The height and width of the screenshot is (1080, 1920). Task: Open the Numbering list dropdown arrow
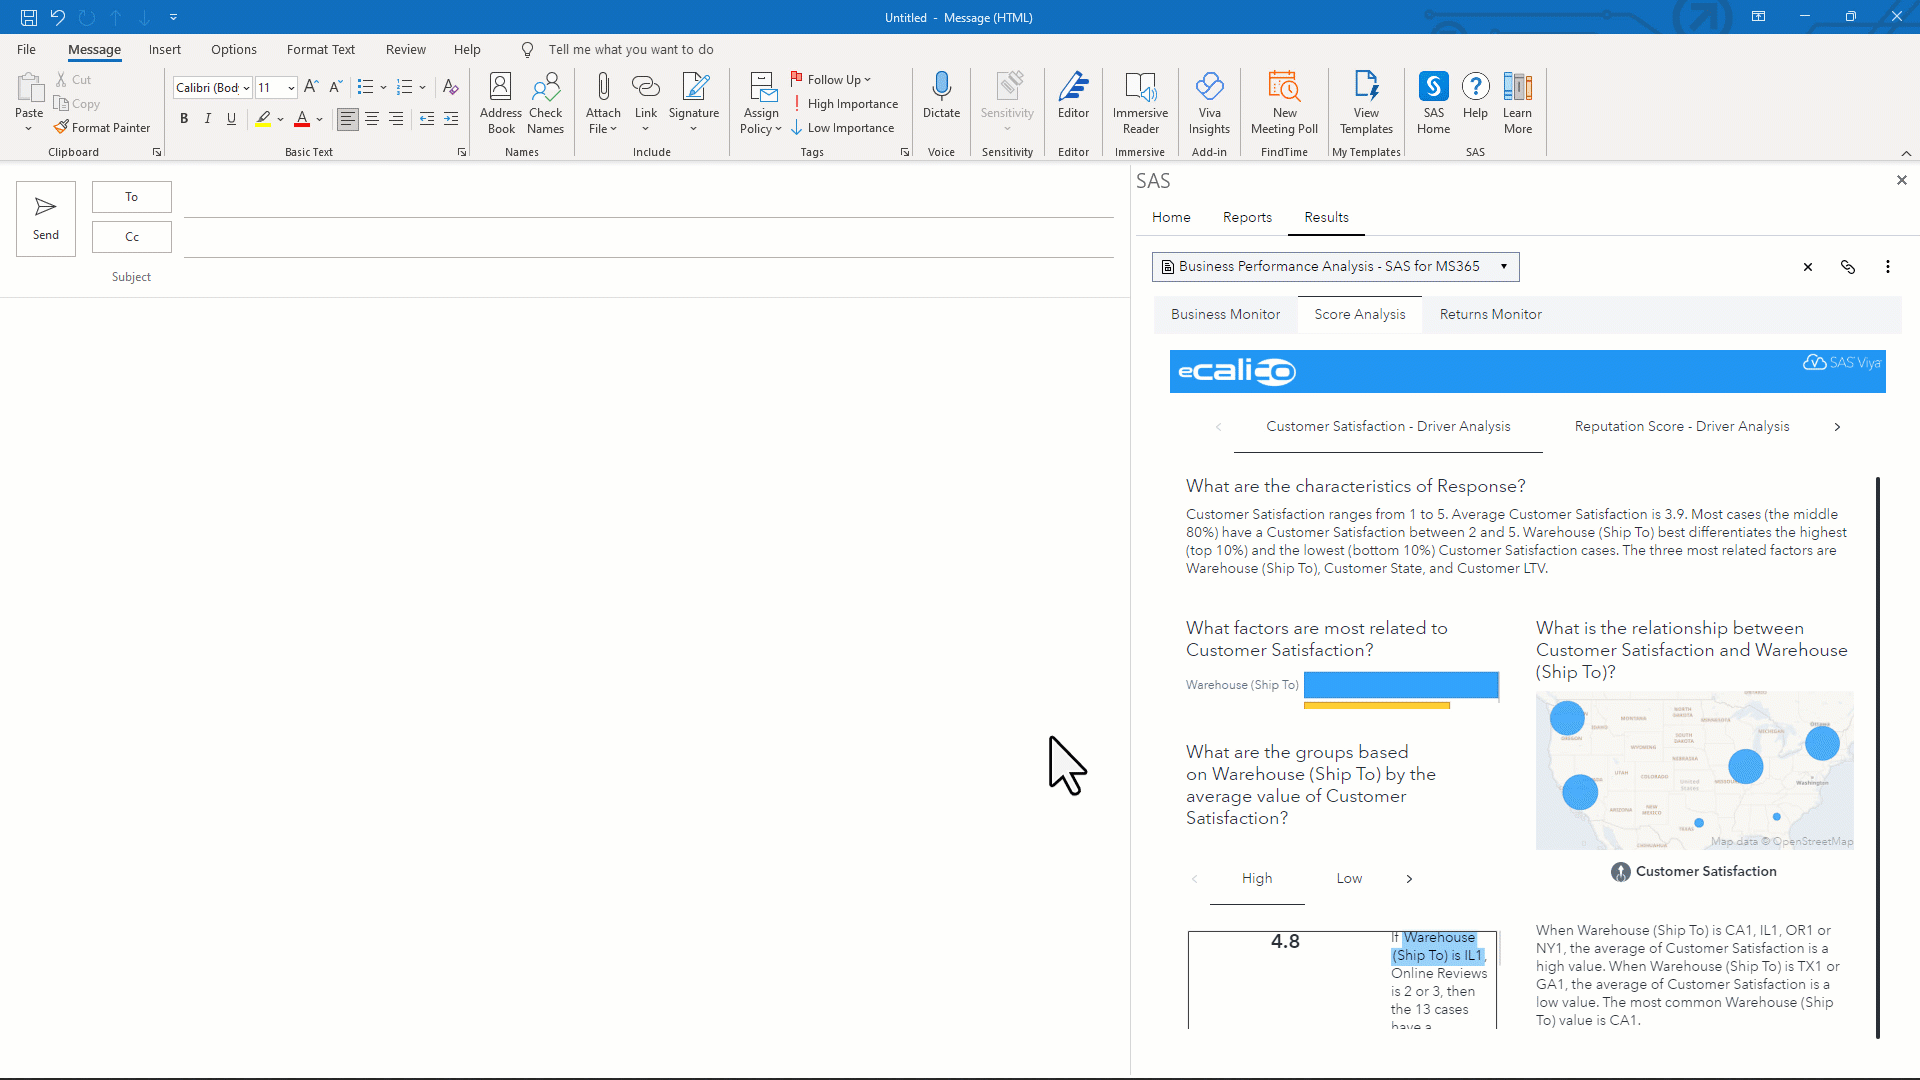pyautogui.click(x=422, y=88)
